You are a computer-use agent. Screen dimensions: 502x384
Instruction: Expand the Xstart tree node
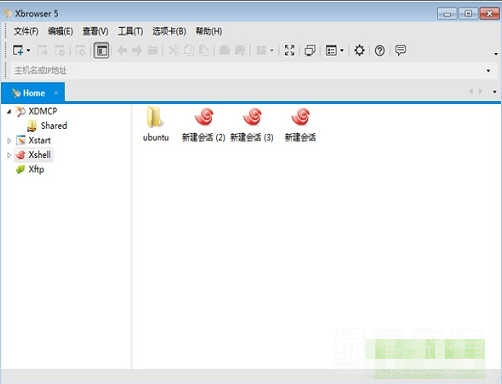[9, 141]
